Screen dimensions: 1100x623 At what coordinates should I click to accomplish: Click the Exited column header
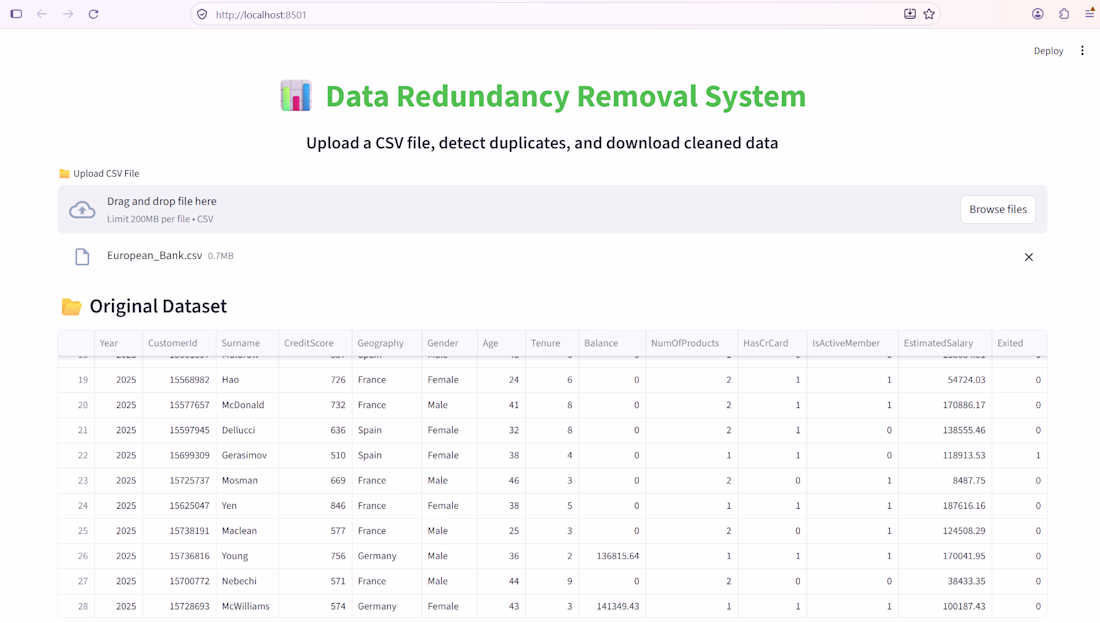[x=1019, y=343]
